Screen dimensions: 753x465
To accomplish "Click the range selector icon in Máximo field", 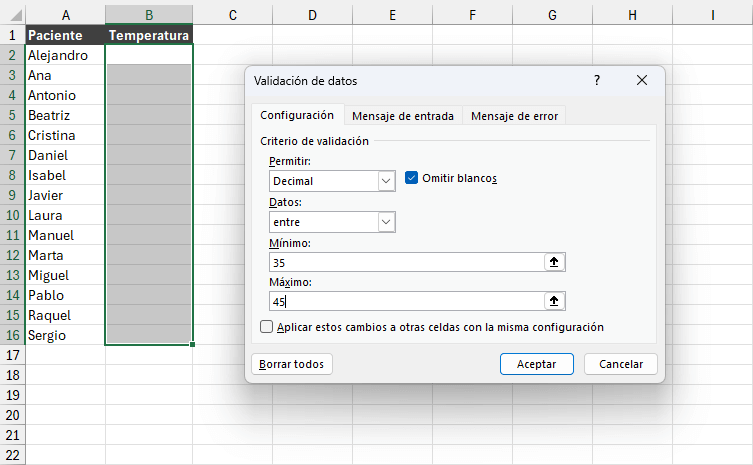I will click(x=554, y=301).
